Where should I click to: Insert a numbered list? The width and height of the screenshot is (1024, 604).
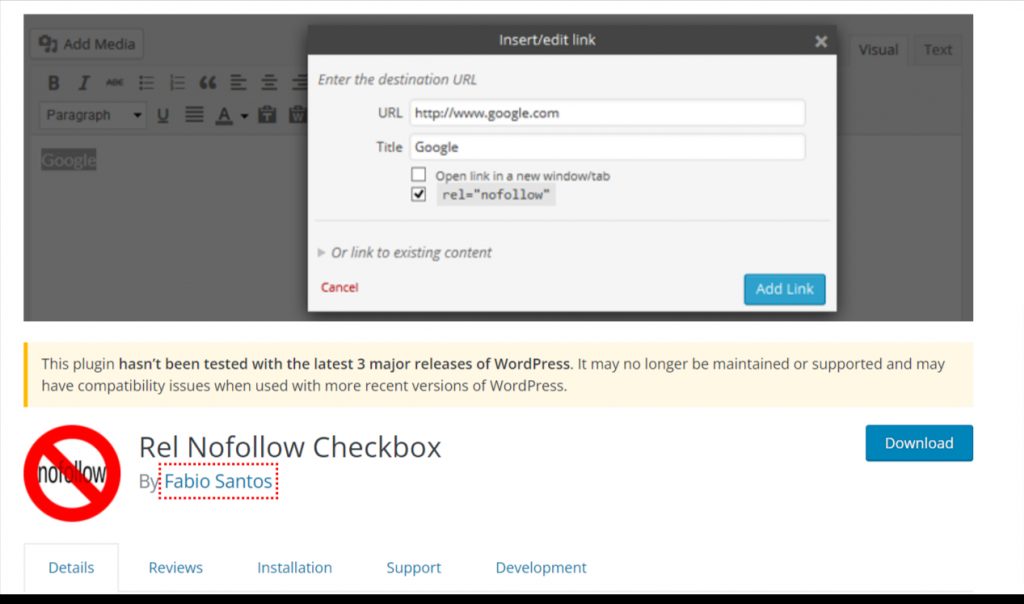point(176,83)
